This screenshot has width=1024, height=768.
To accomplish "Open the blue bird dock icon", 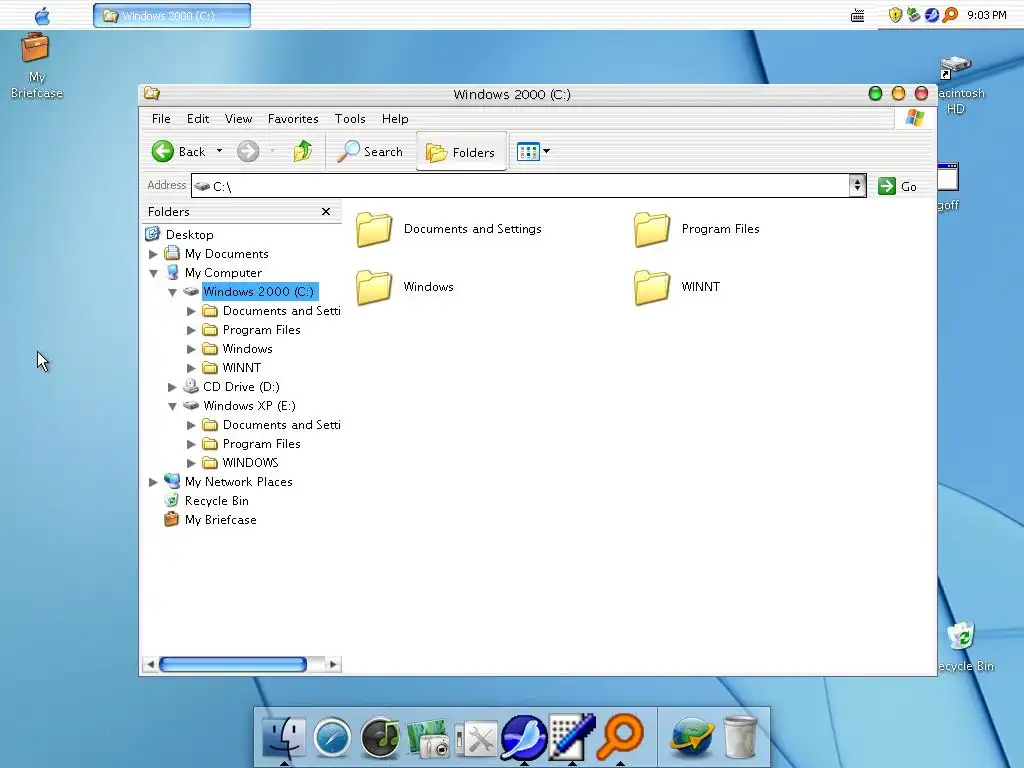I will (524, 737).
